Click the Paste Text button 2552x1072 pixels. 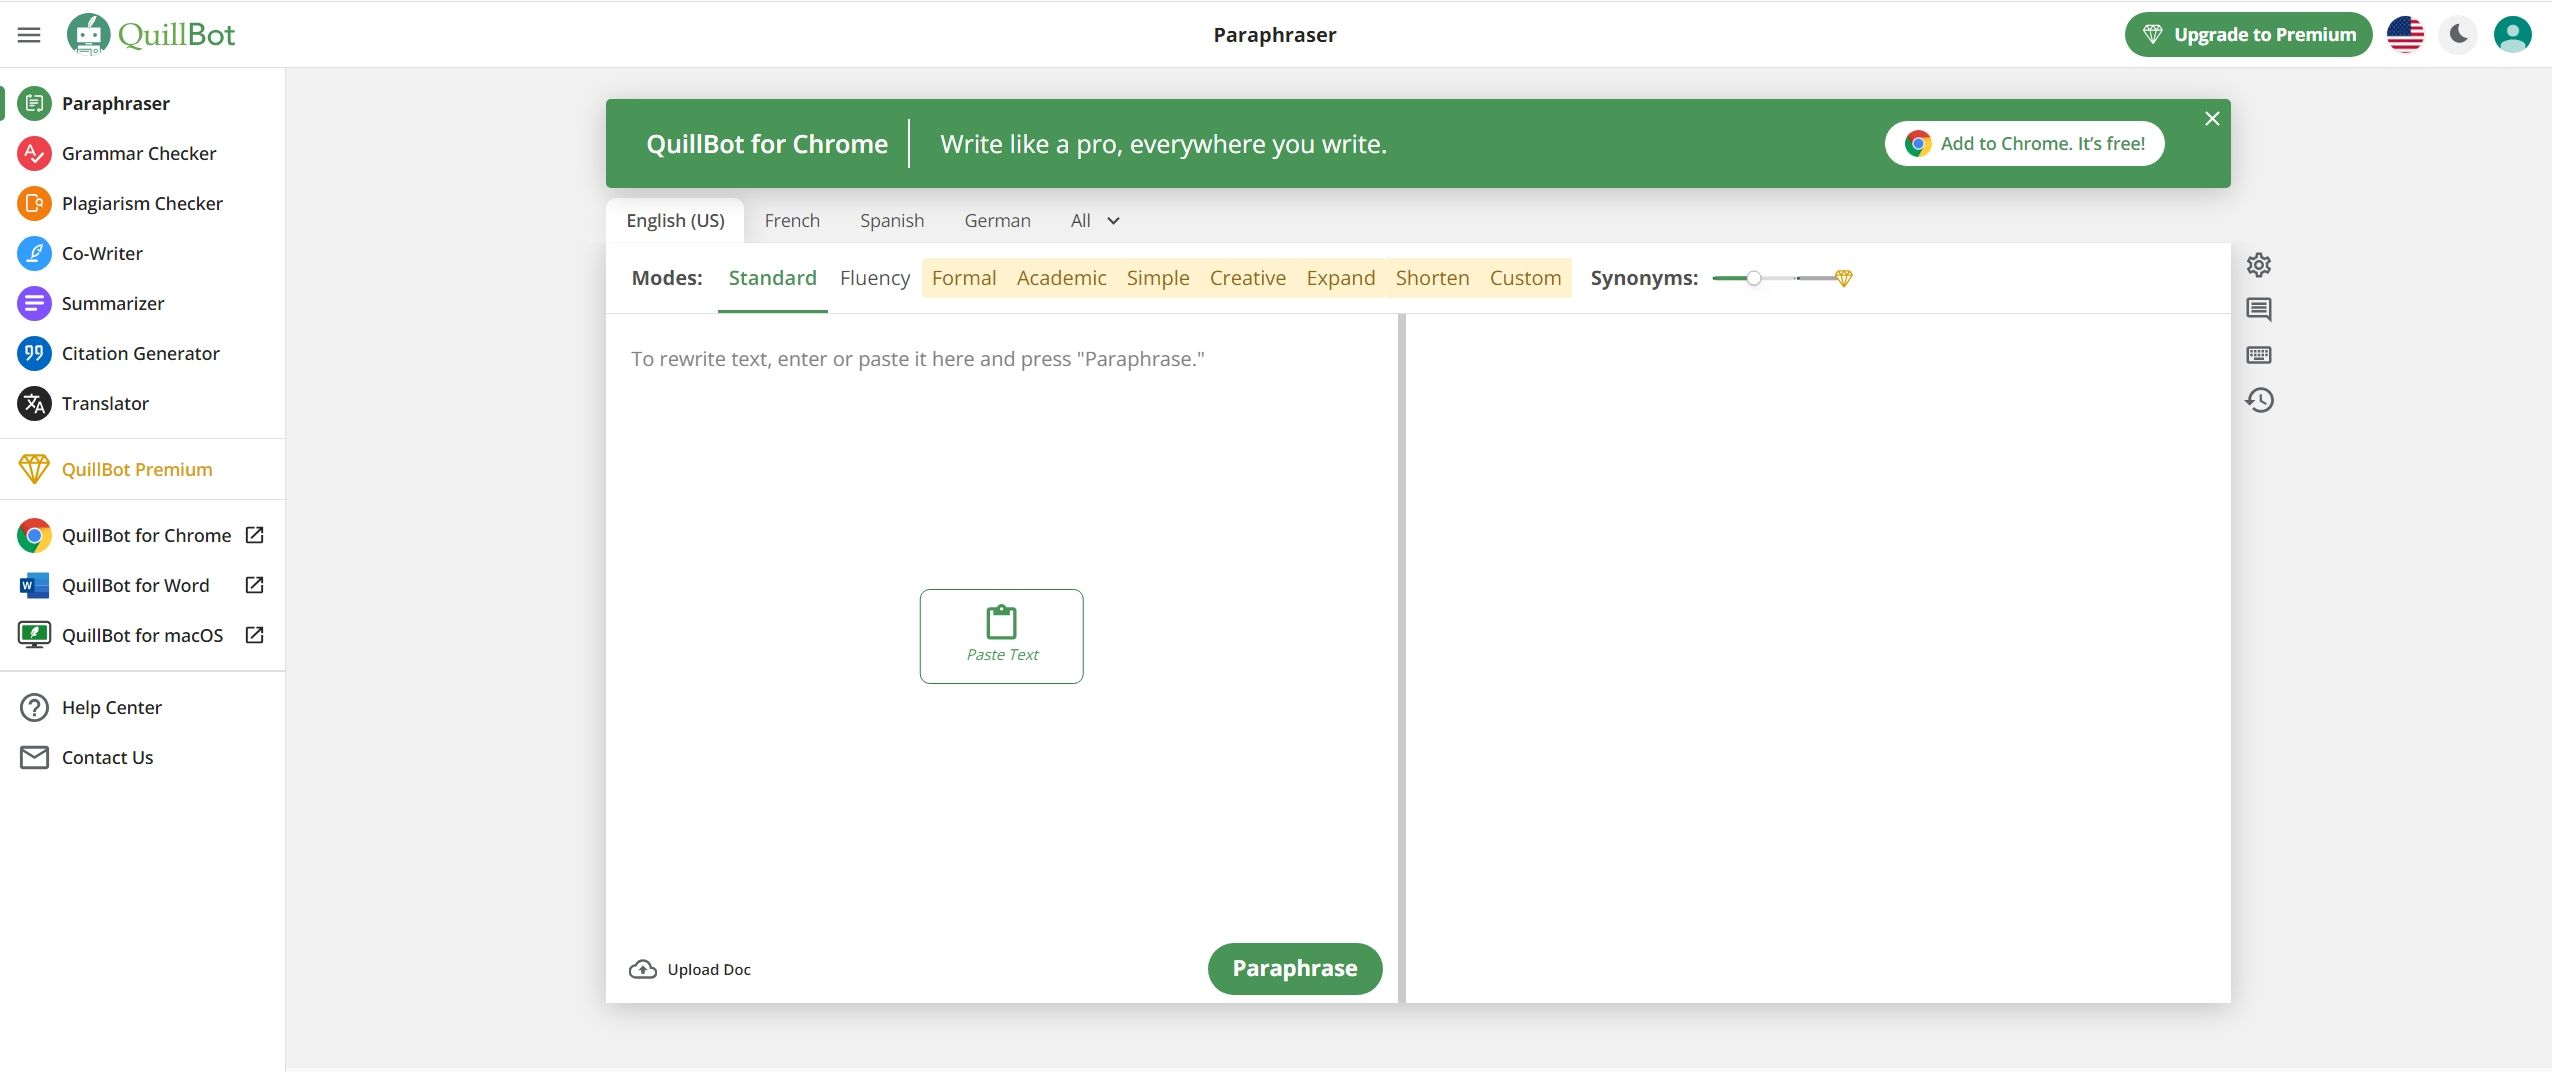(1001, 636)
